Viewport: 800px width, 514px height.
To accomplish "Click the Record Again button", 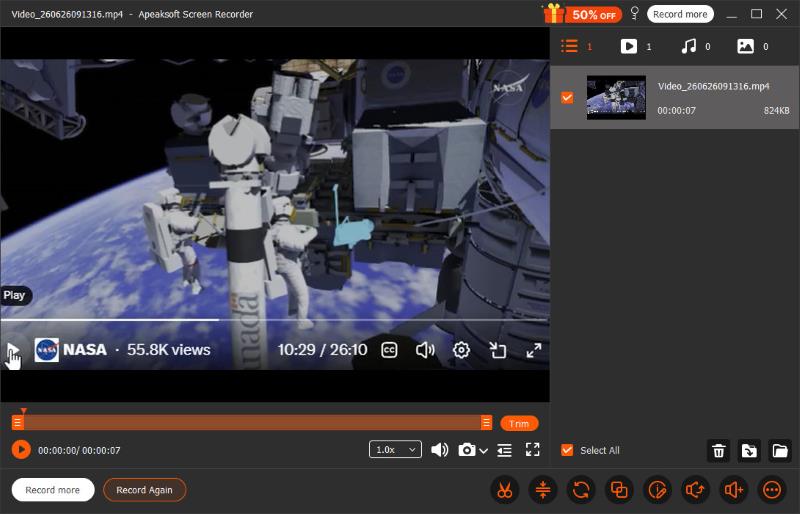I will click(144, 490).
